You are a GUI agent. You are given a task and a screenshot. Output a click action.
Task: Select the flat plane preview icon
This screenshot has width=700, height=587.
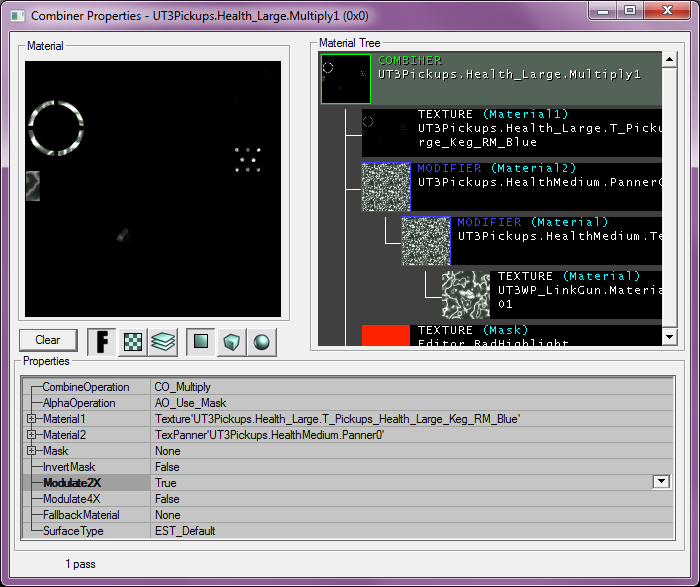202,342
